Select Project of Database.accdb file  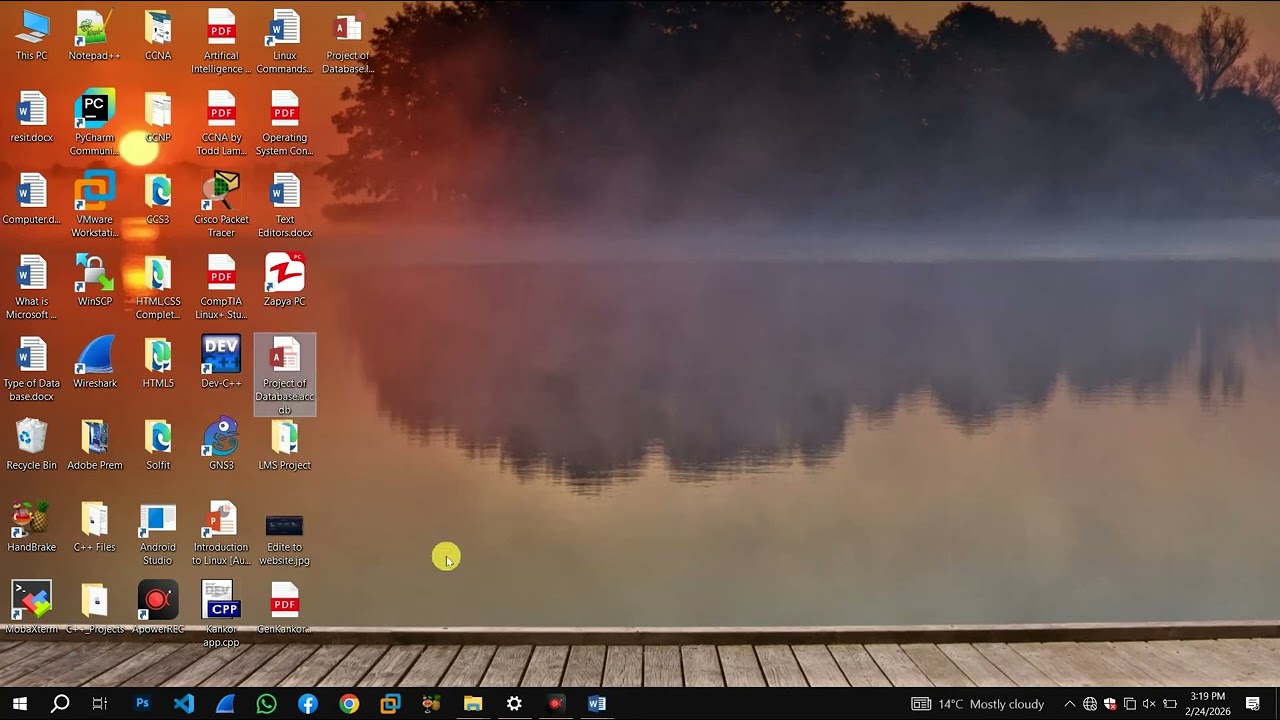point(284,376)
